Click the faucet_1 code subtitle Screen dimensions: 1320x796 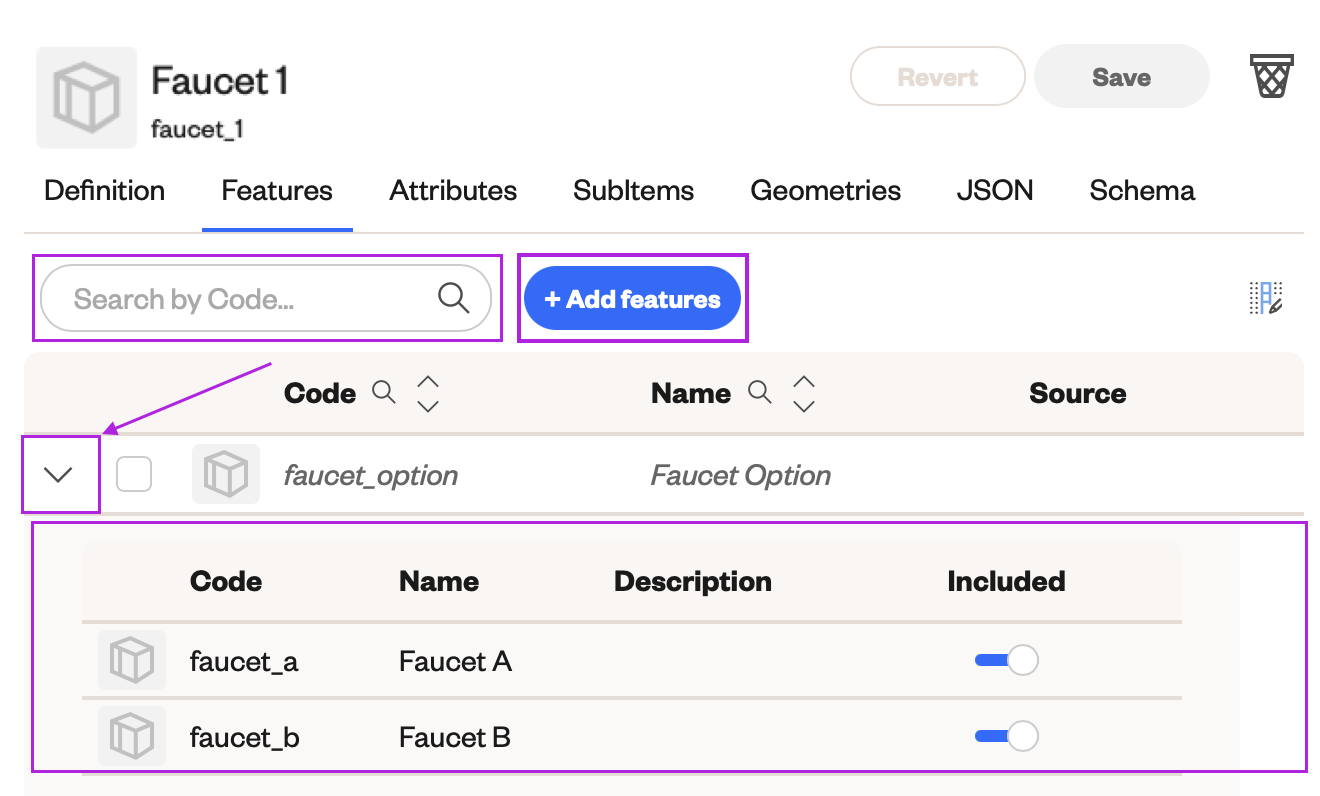(197, 129)
